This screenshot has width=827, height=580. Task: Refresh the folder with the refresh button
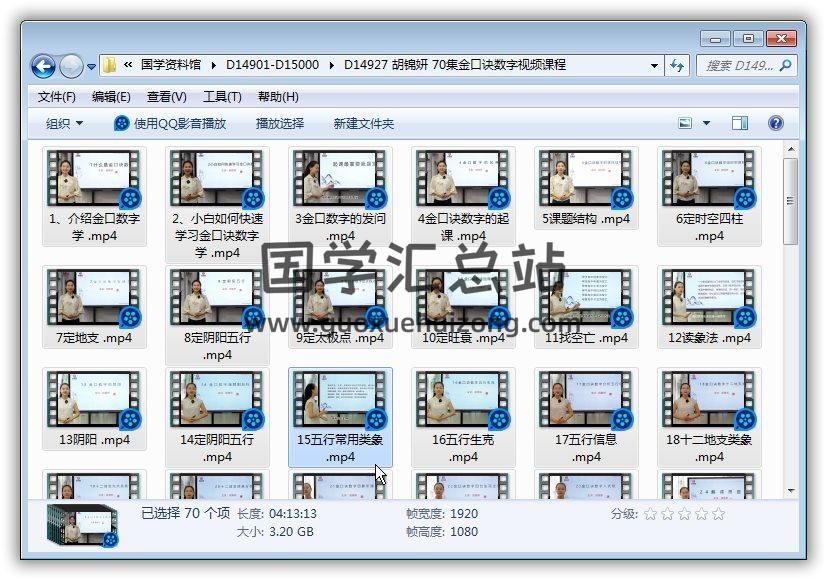(677, 66)
